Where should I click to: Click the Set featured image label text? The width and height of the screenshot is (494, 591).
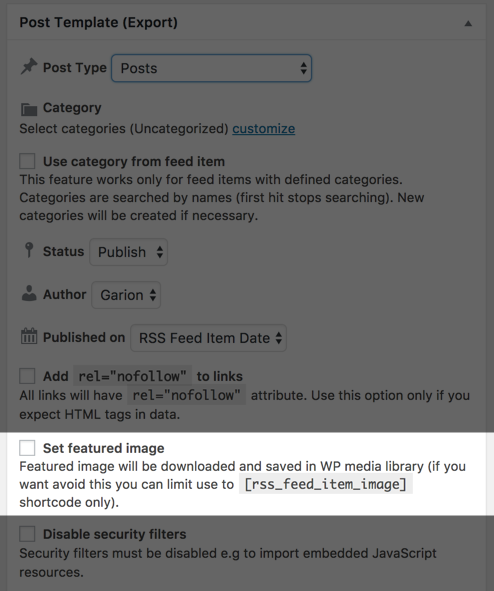point(104,448)
